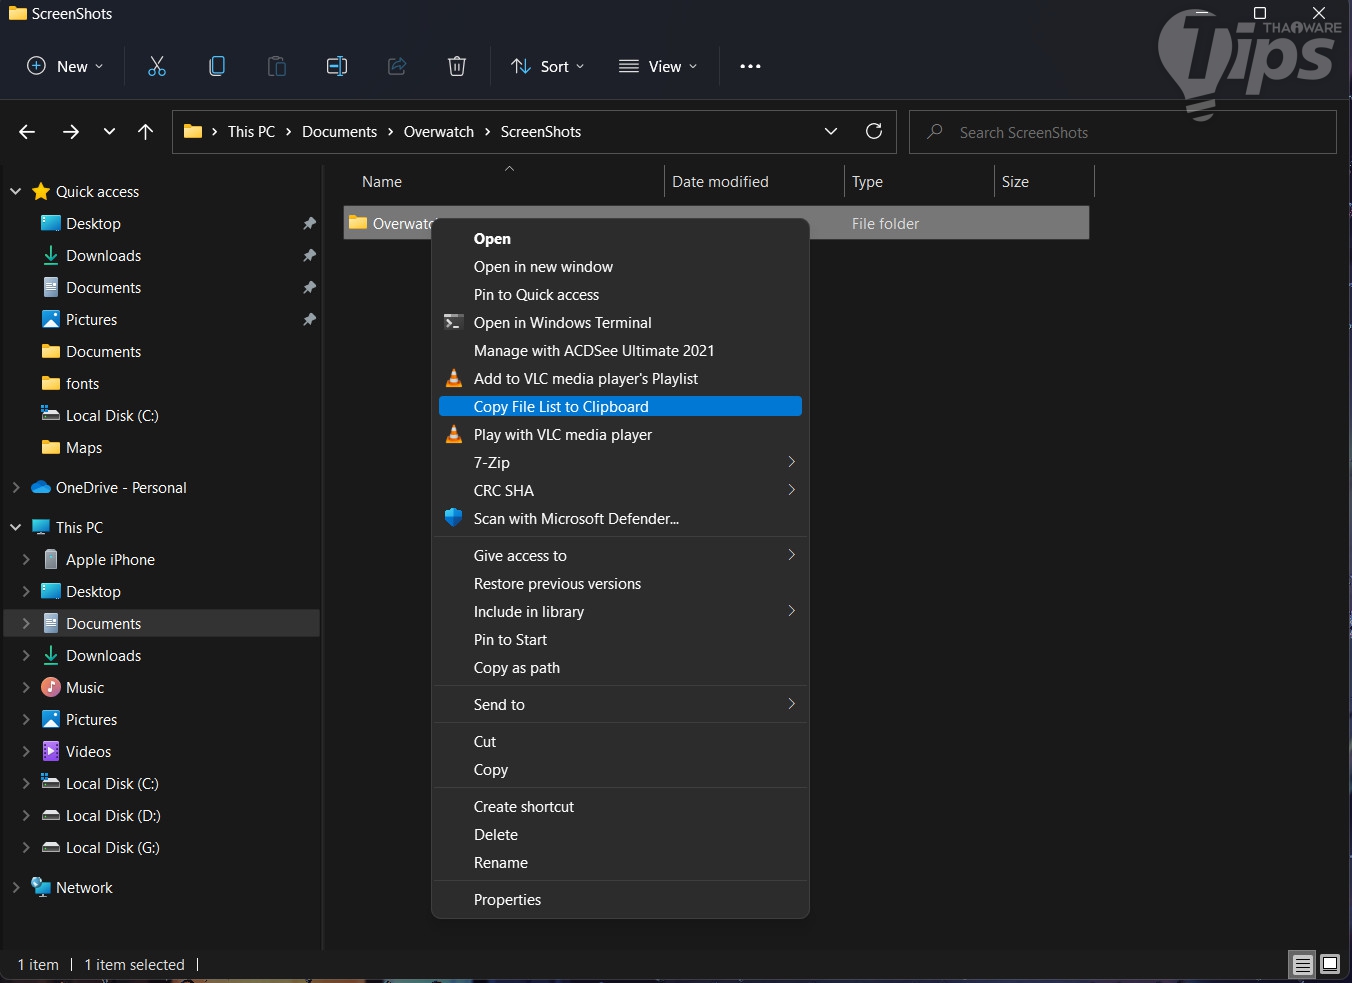Expand the OneDrive - Personal tree node

tap(16, 487)
